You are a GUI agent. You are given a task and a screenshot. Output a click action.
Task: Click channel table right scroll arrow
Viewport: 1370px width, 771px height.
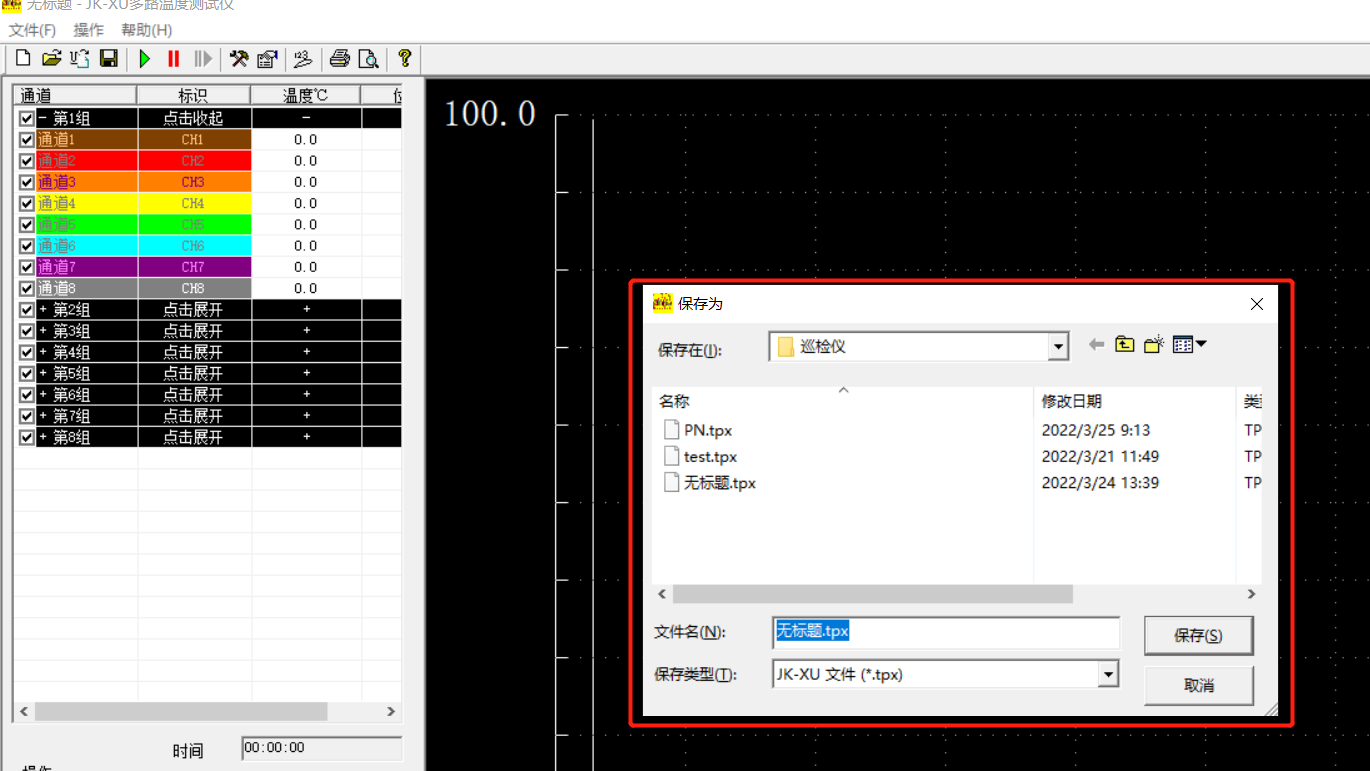pyautogui.click(x=391, y=712)
